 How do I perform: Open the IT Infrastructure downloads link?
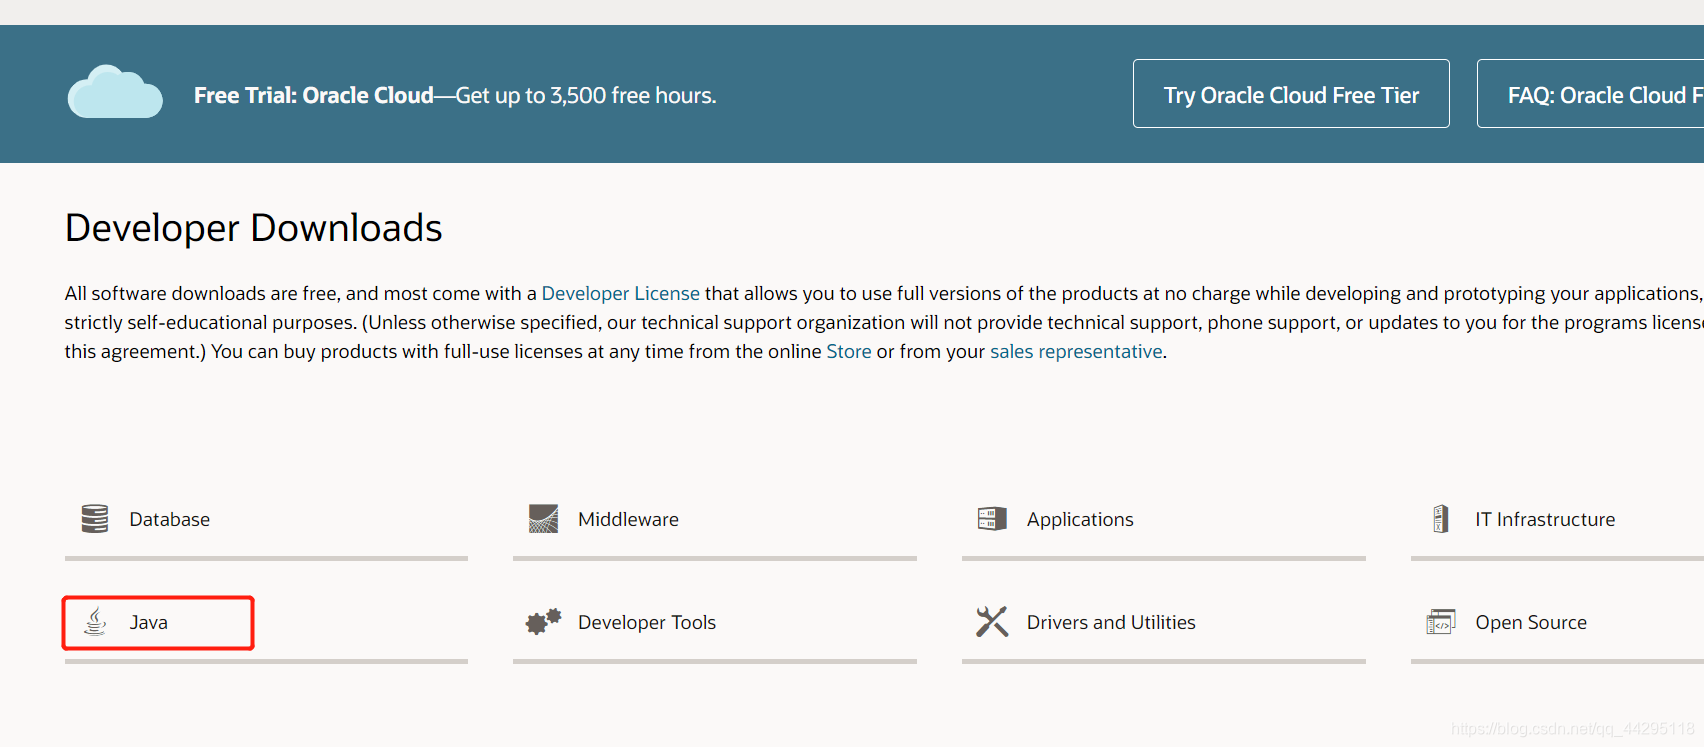point(1545,519)
